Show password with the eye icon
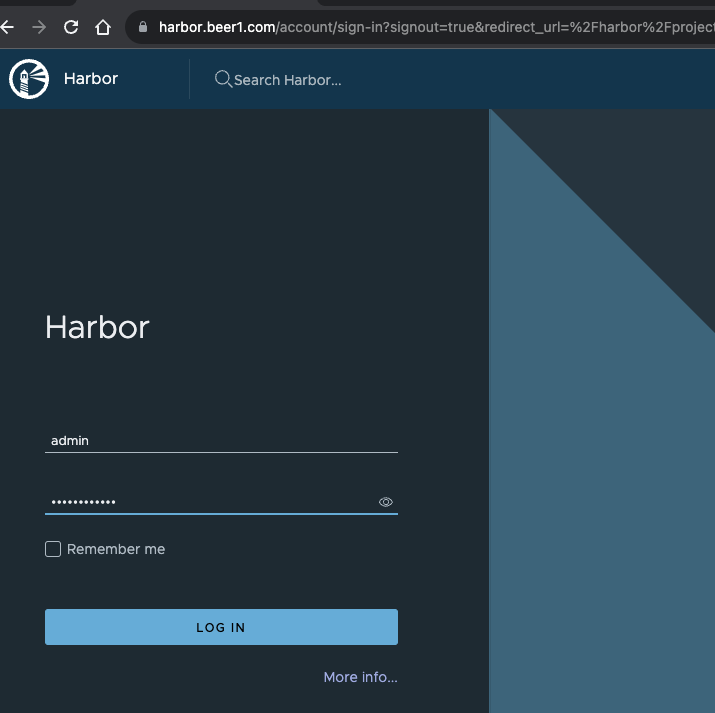The image size is (715, 713). pyautogui.click(x=386, y=502)
